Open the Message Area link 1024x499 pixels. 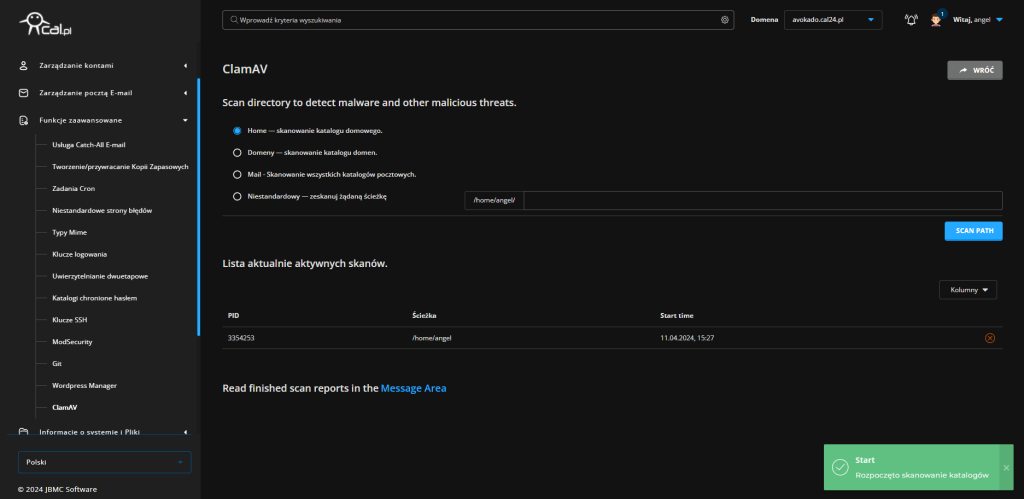point(413,388)
